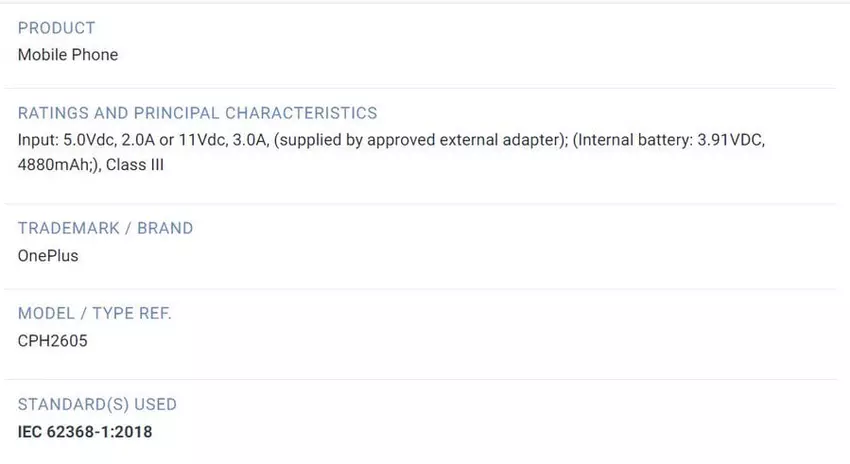850x464 pixels.
Task: Click the Ratings and Principal Characteristics heading
Action: click(197, 113)
